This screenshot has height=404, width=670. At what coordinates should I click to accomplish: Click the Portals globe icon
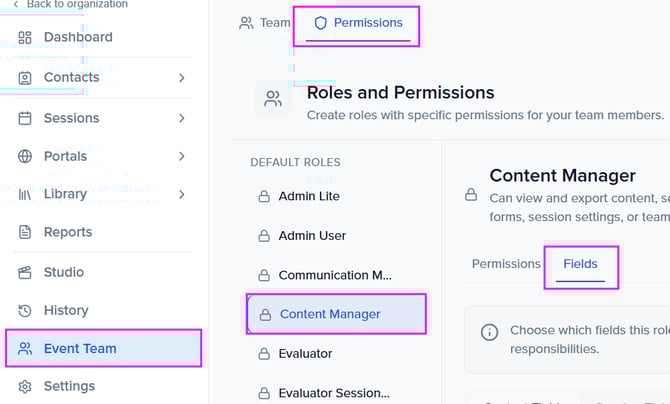coord(25,156)
